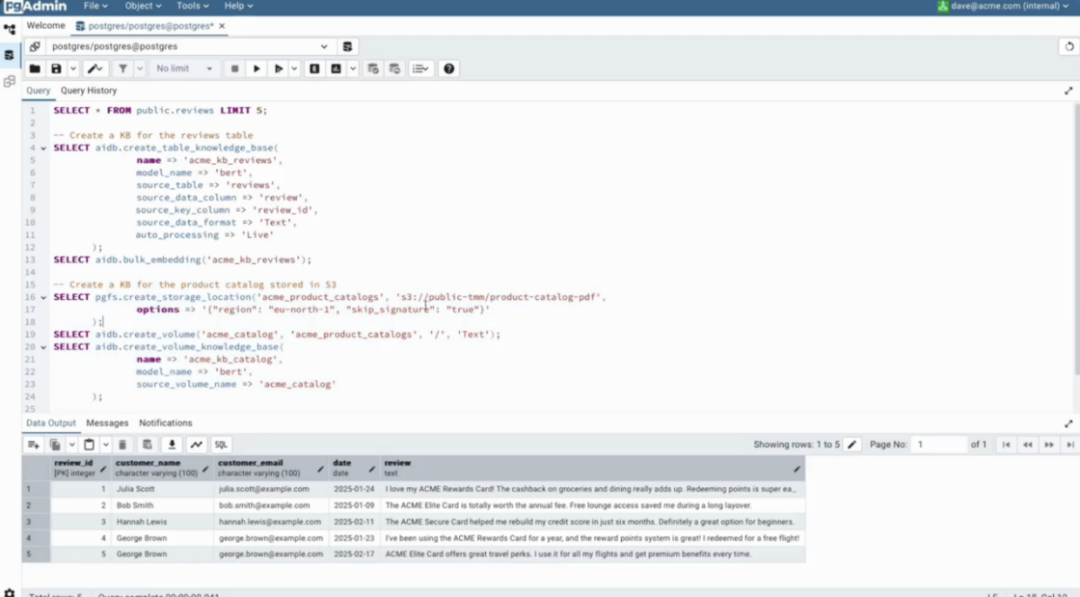This screenshot has width=1080, height=597.
Task: Execute the query with play button
Action: click(256, 69)
